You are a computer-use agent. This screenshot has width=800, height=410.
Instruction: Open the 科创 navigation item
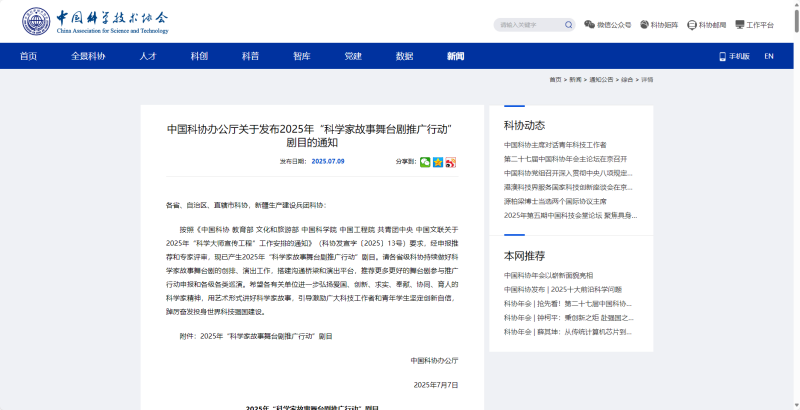[x=199, y=56]
